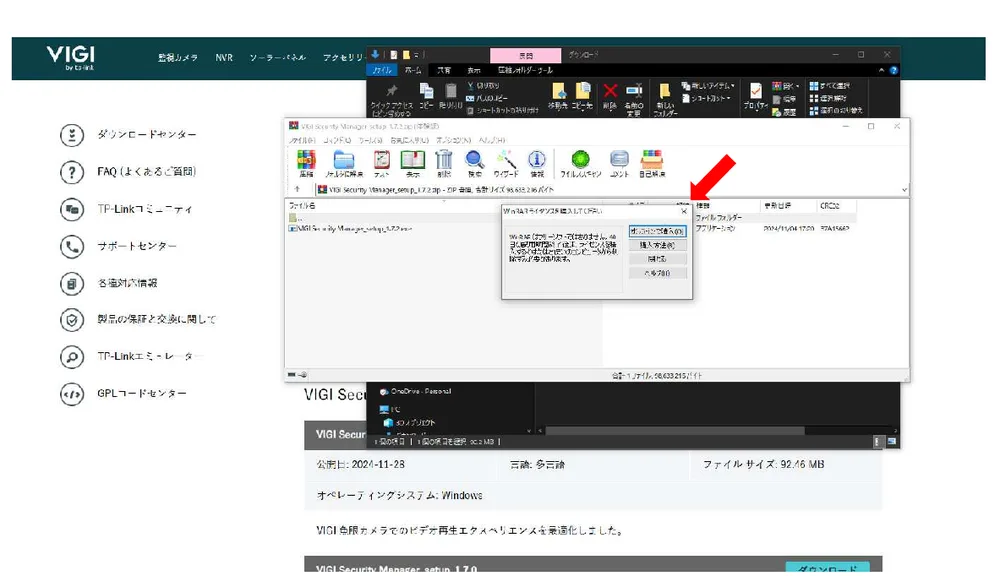Click Copy Path (パスのコピー) in Explorer ribbon
Screen dimensions: 1000x576
(487, 98)
